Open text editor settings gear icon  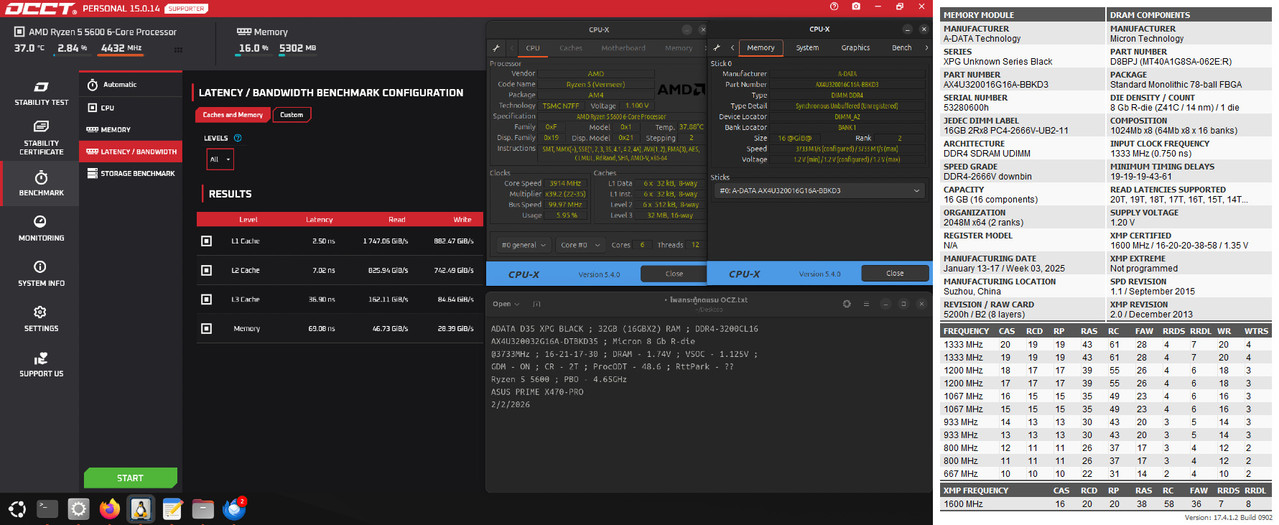[x=847, y=303]
